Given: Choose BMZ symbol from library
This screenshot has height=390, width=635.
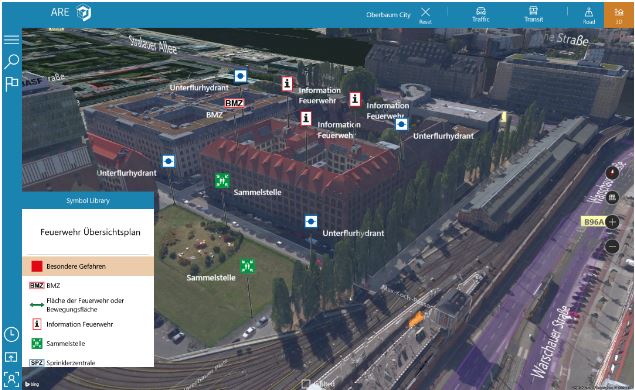Looking at the screenshot, I should tap(88, 286).
